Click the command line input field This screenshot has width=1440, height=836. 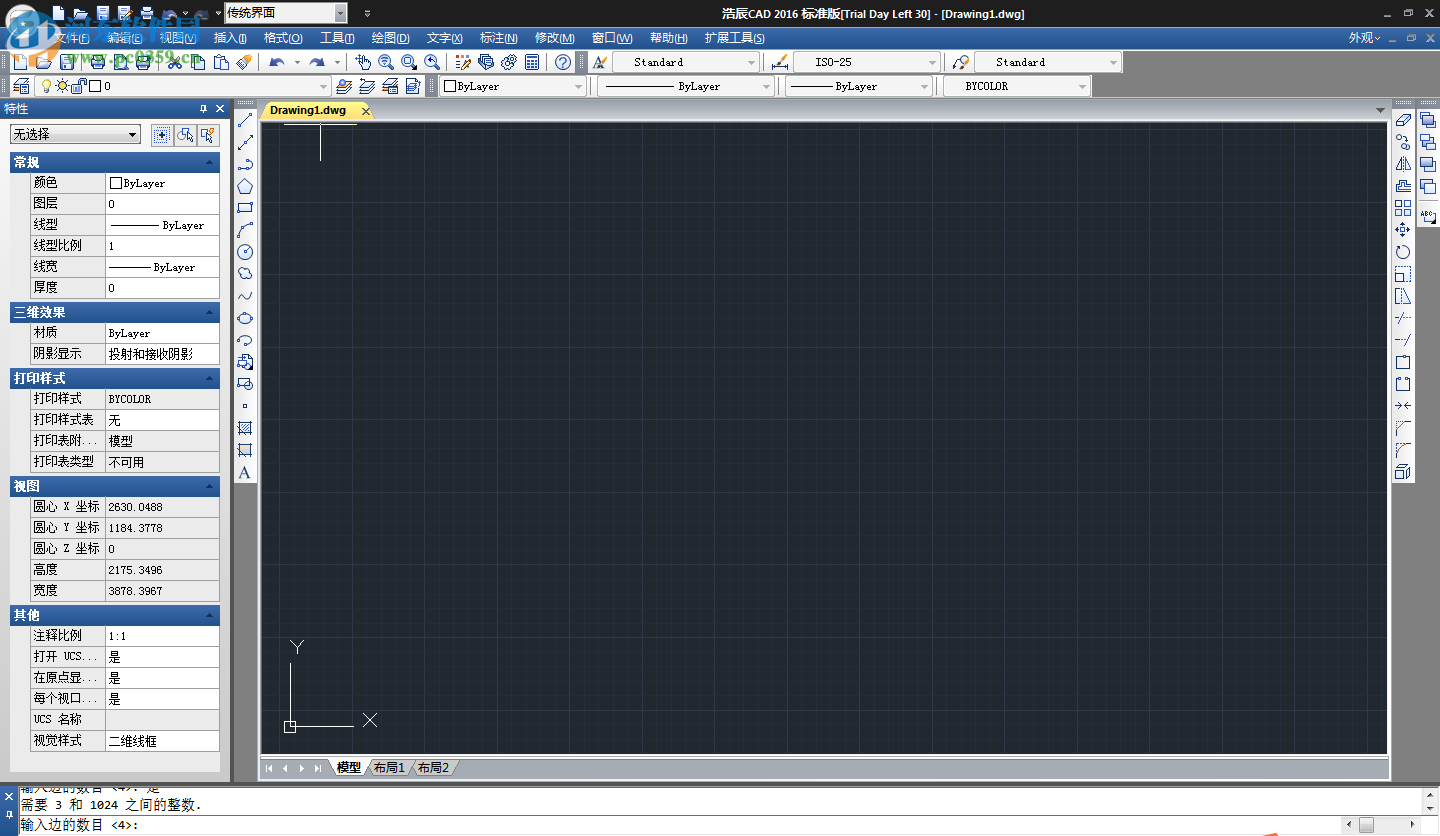680,825
